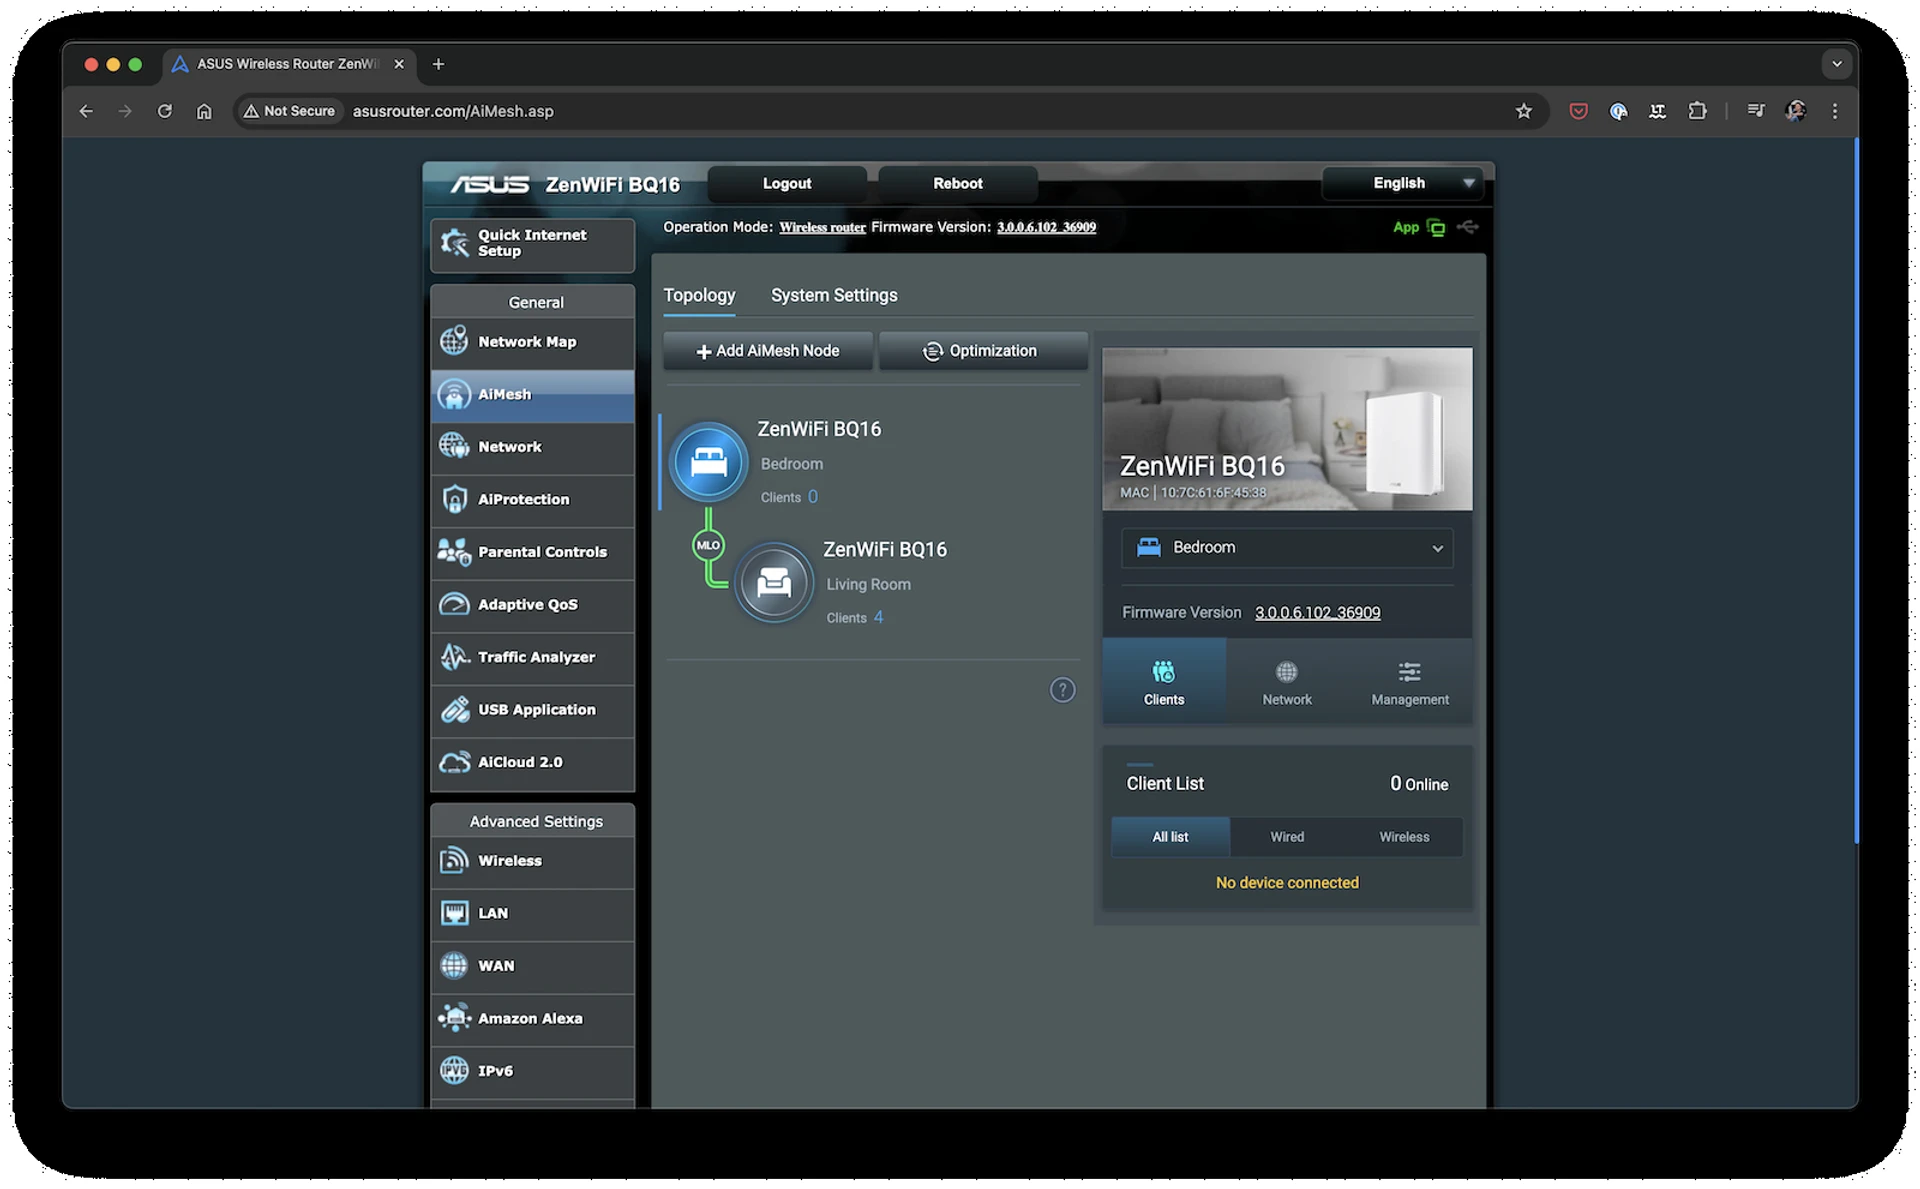Click the Bedroom clients count 0
This screenshot has height=1189, width=1920.
(812, 497)
